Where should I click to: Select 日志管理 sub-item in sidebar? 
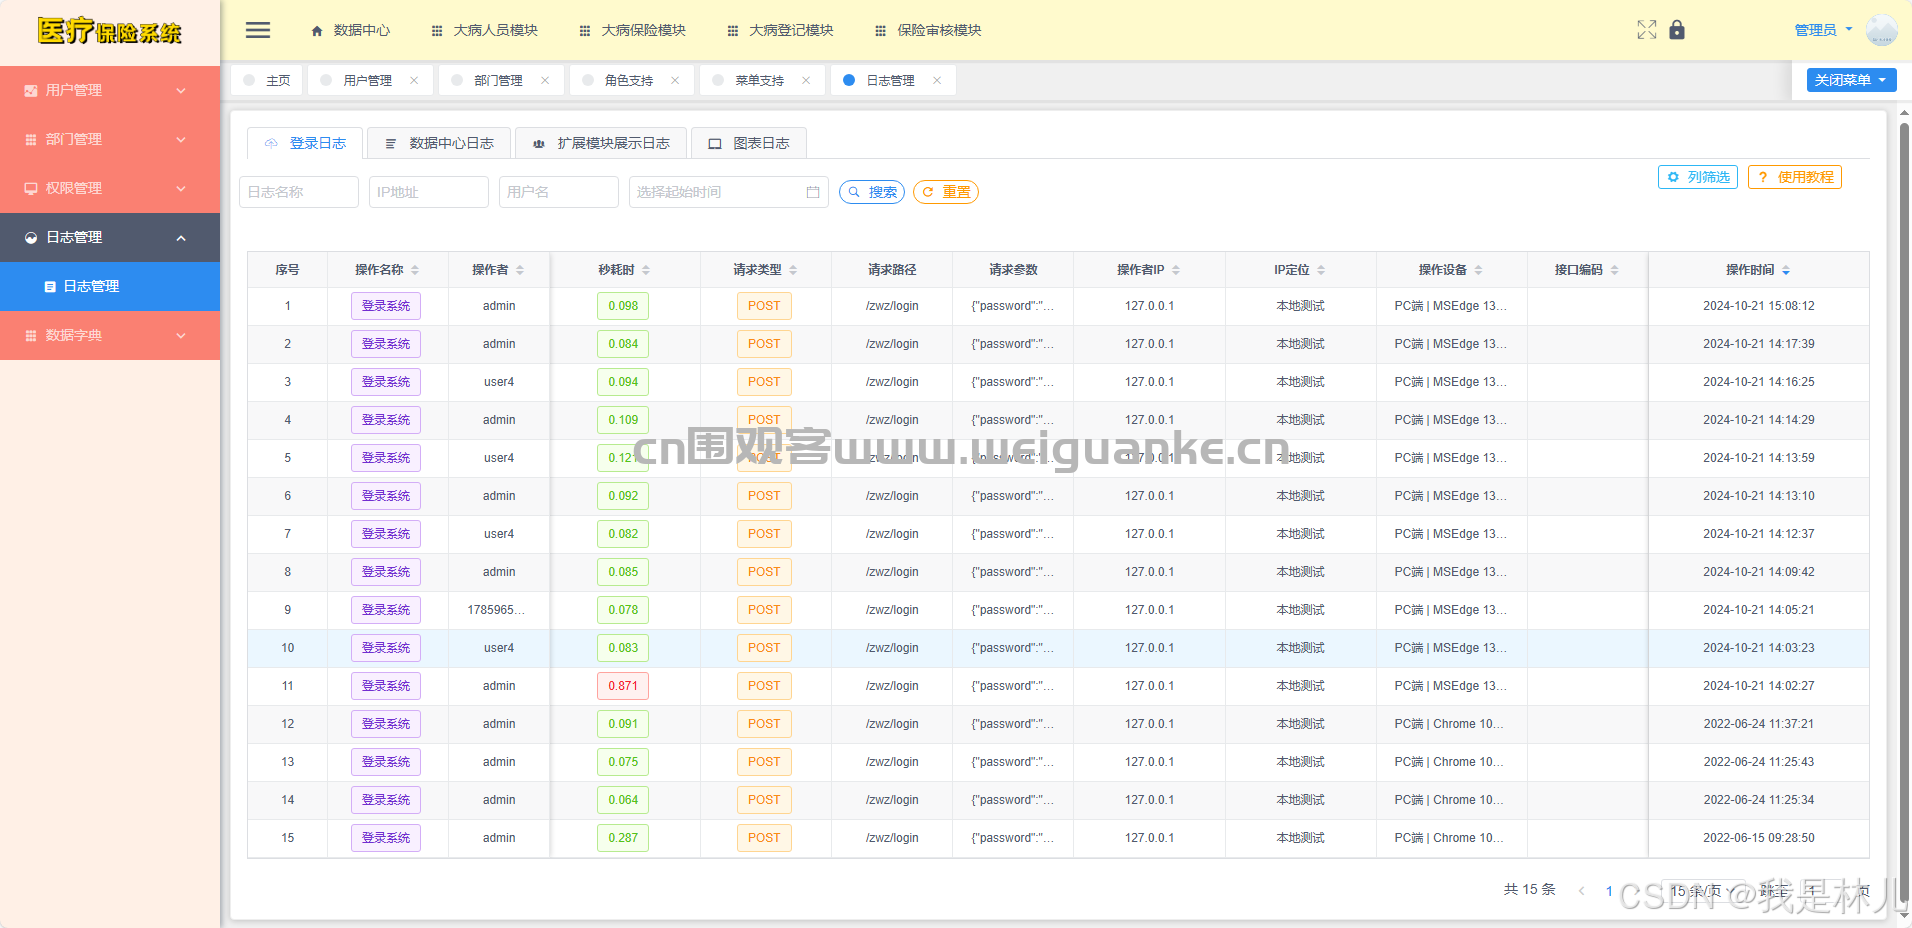pos(110,286)
